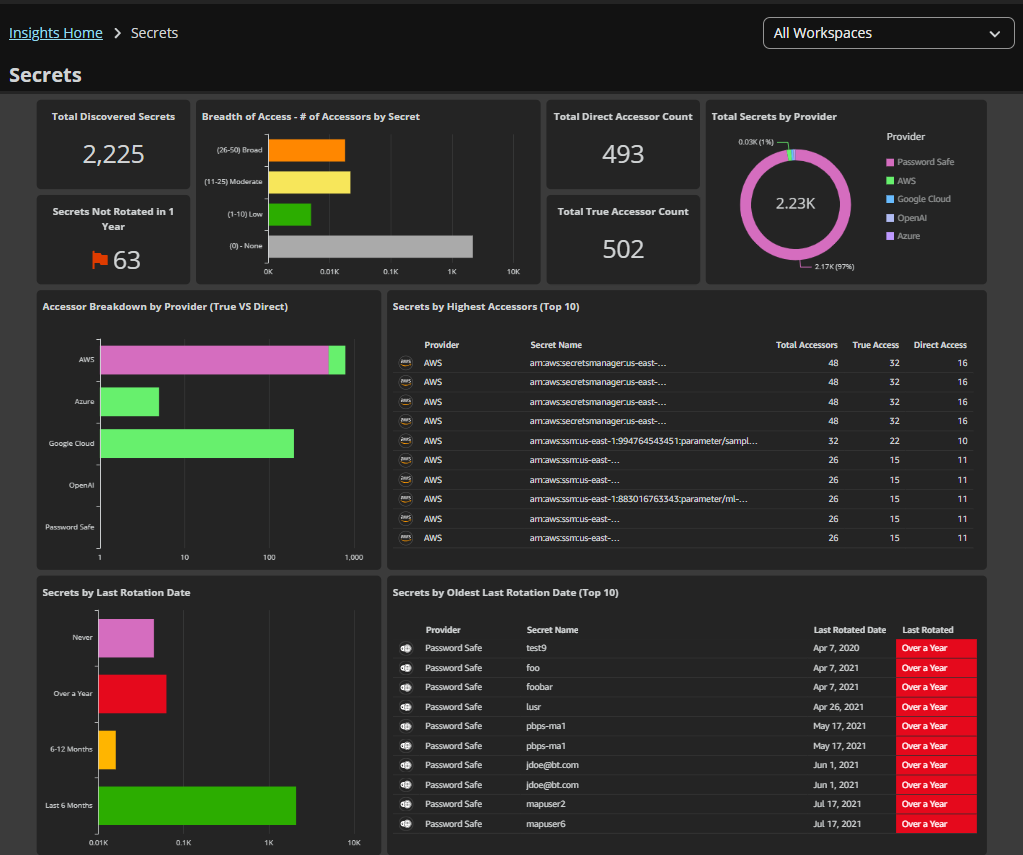Click the orange flag icon beside 63

click(100, 260)
